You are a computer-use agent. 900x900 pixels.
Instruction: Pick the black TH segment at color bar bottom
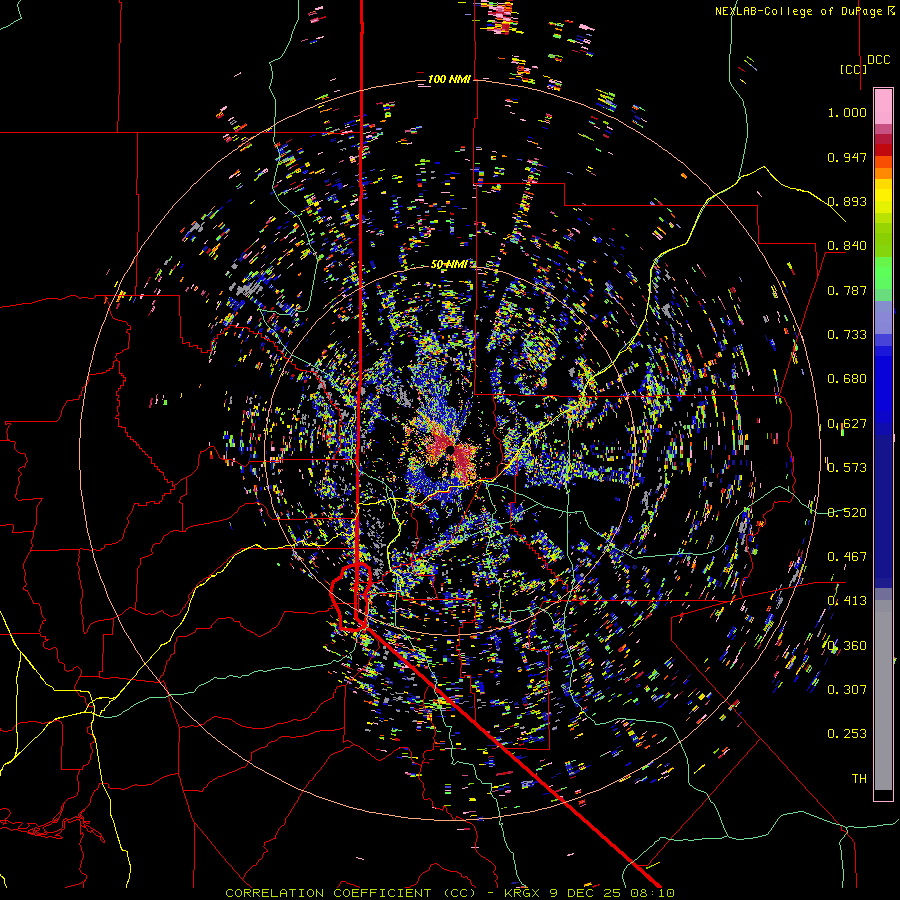click(883, 795)
